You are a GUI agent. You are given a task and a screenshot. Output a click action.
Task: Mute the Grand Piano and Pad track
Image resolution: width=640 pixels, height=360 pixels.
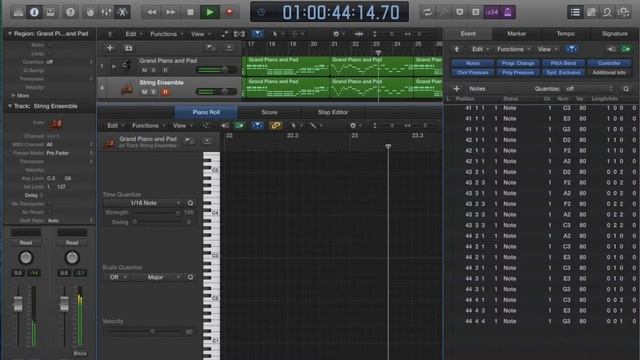pos(144,70)
